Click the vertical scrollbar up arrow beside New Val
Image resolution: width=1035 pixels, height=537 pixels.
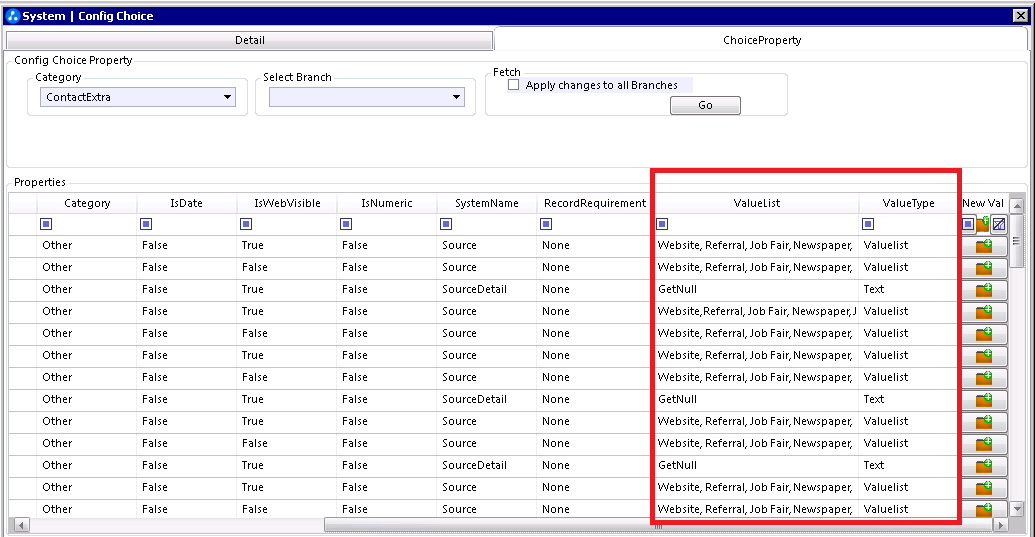point(1017,206)
